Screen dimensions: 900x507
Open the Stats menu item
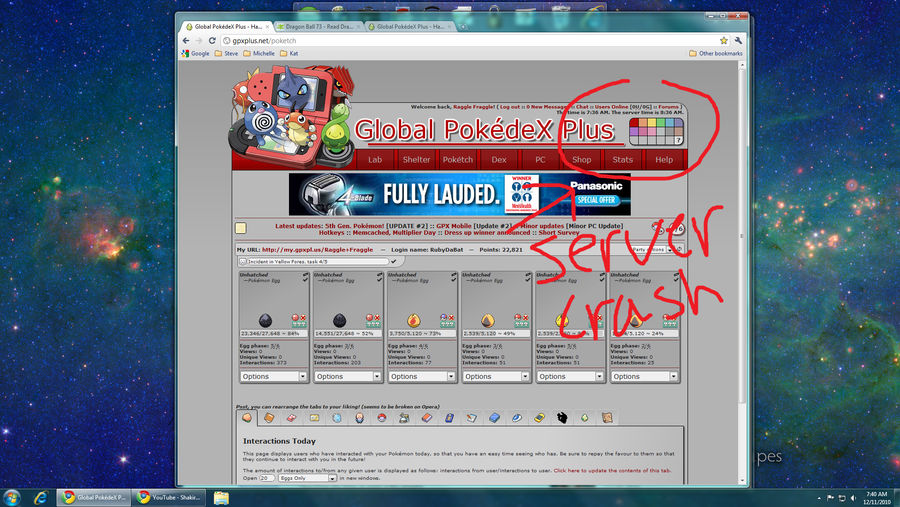[x=622, y=160]
